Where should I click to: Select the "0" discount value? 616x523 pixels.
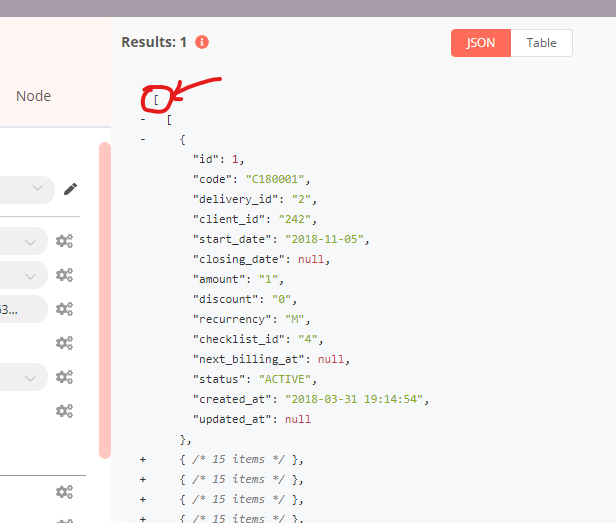coord(282,299)
